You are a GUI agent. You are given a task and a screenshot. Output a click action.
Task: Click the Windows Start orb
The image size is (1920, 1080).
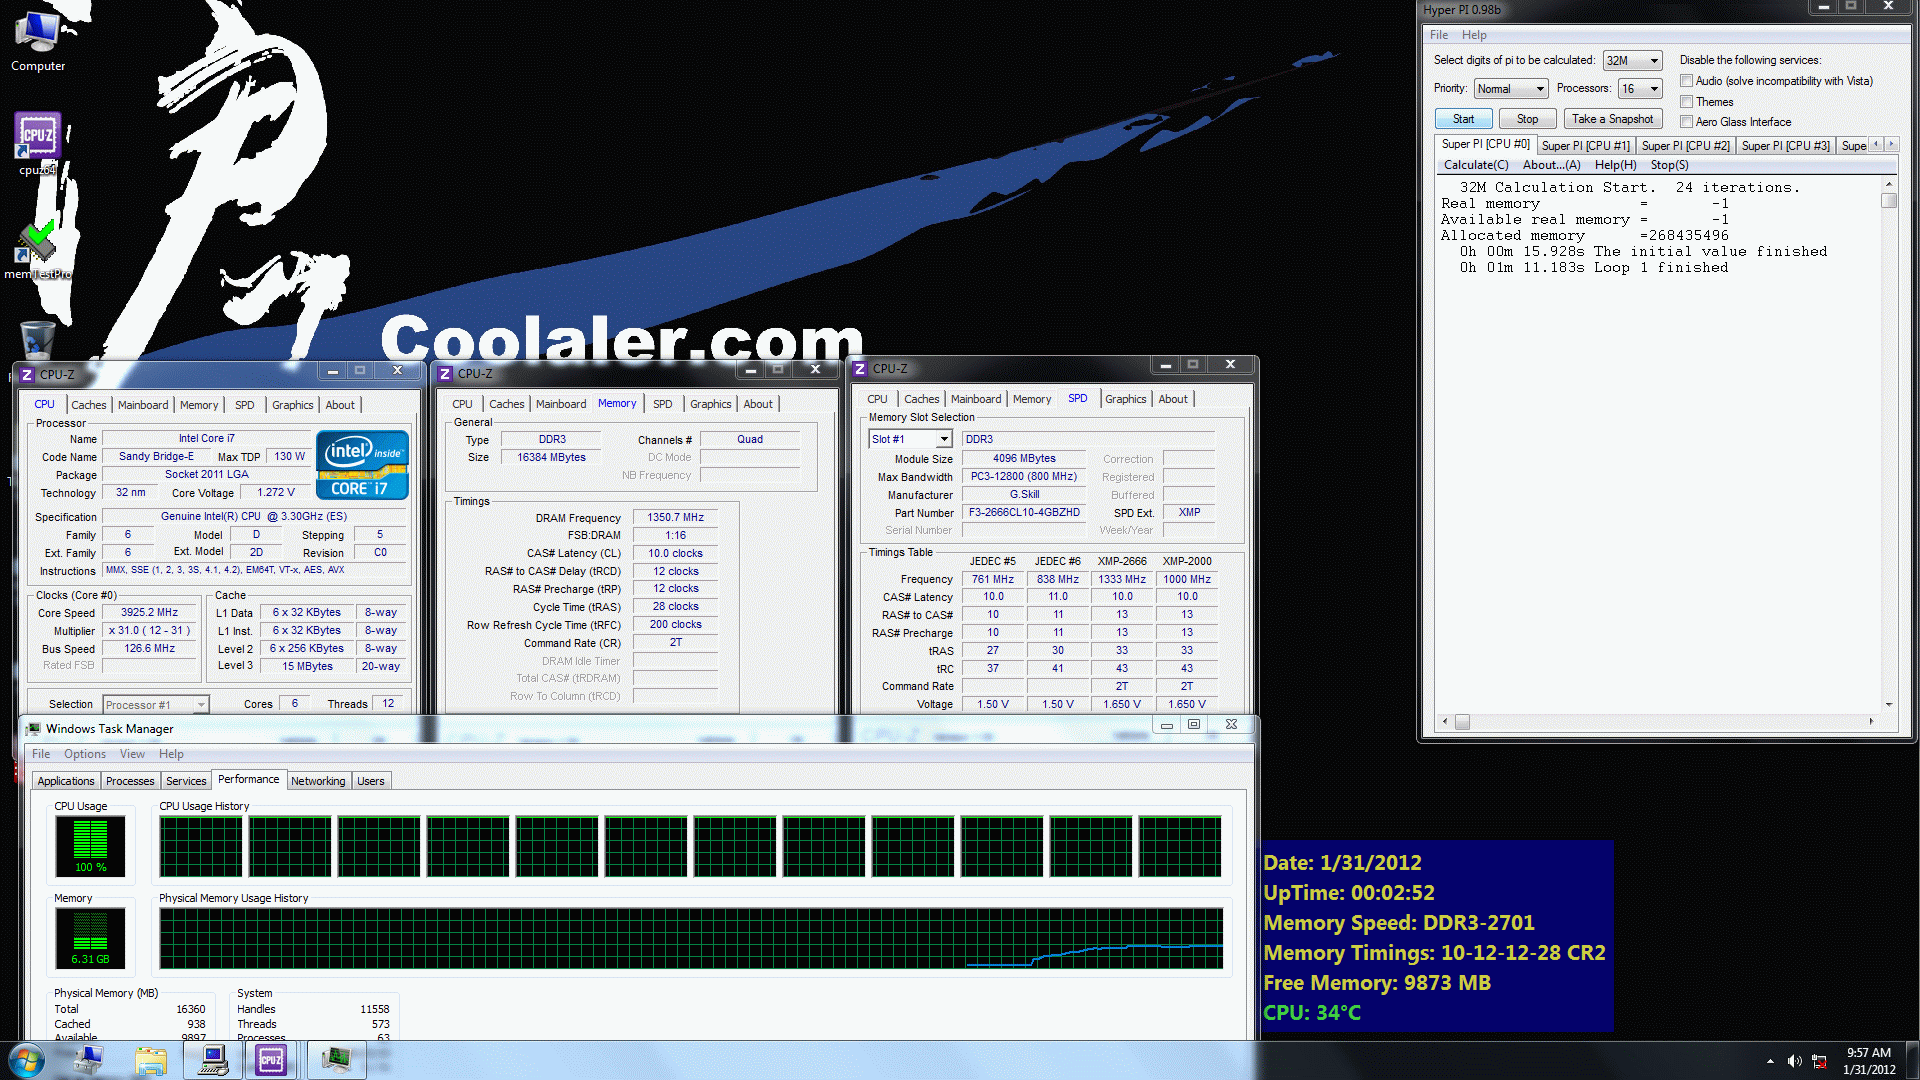click(26, 1060)
